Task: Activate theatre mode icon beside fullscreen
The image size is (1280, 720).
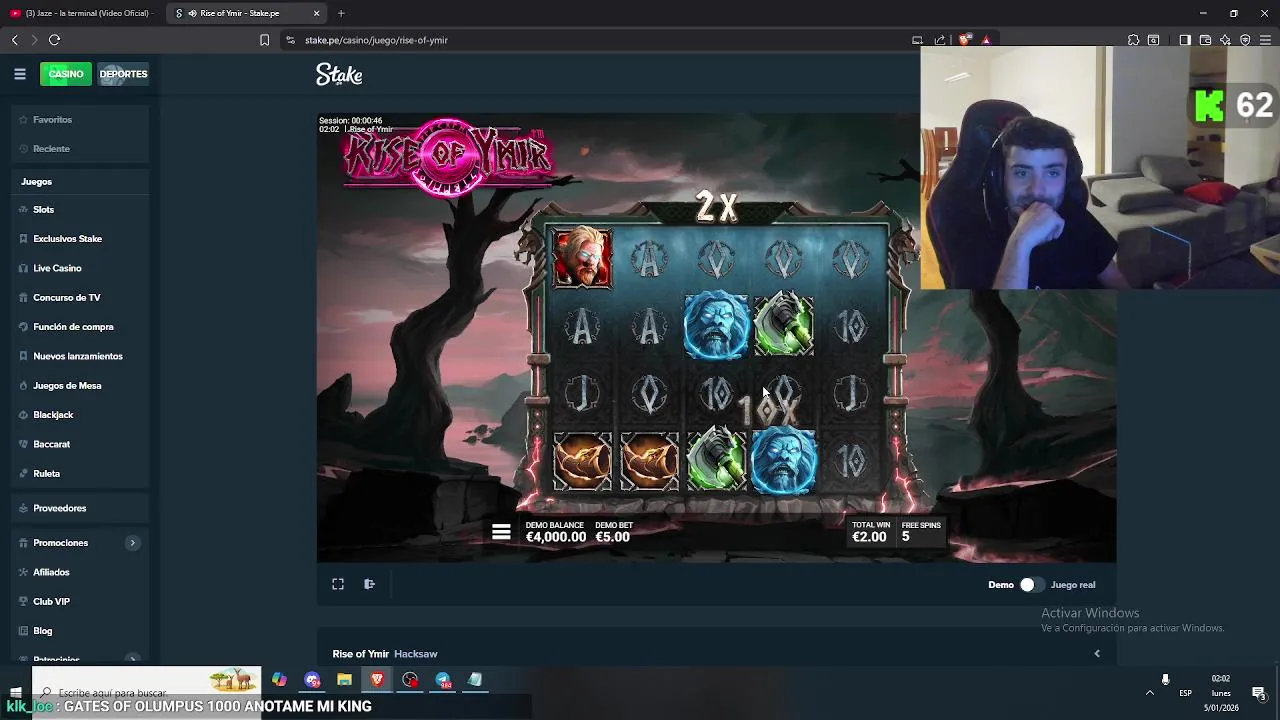Action: pyautogui.click(x=369, y=584)
